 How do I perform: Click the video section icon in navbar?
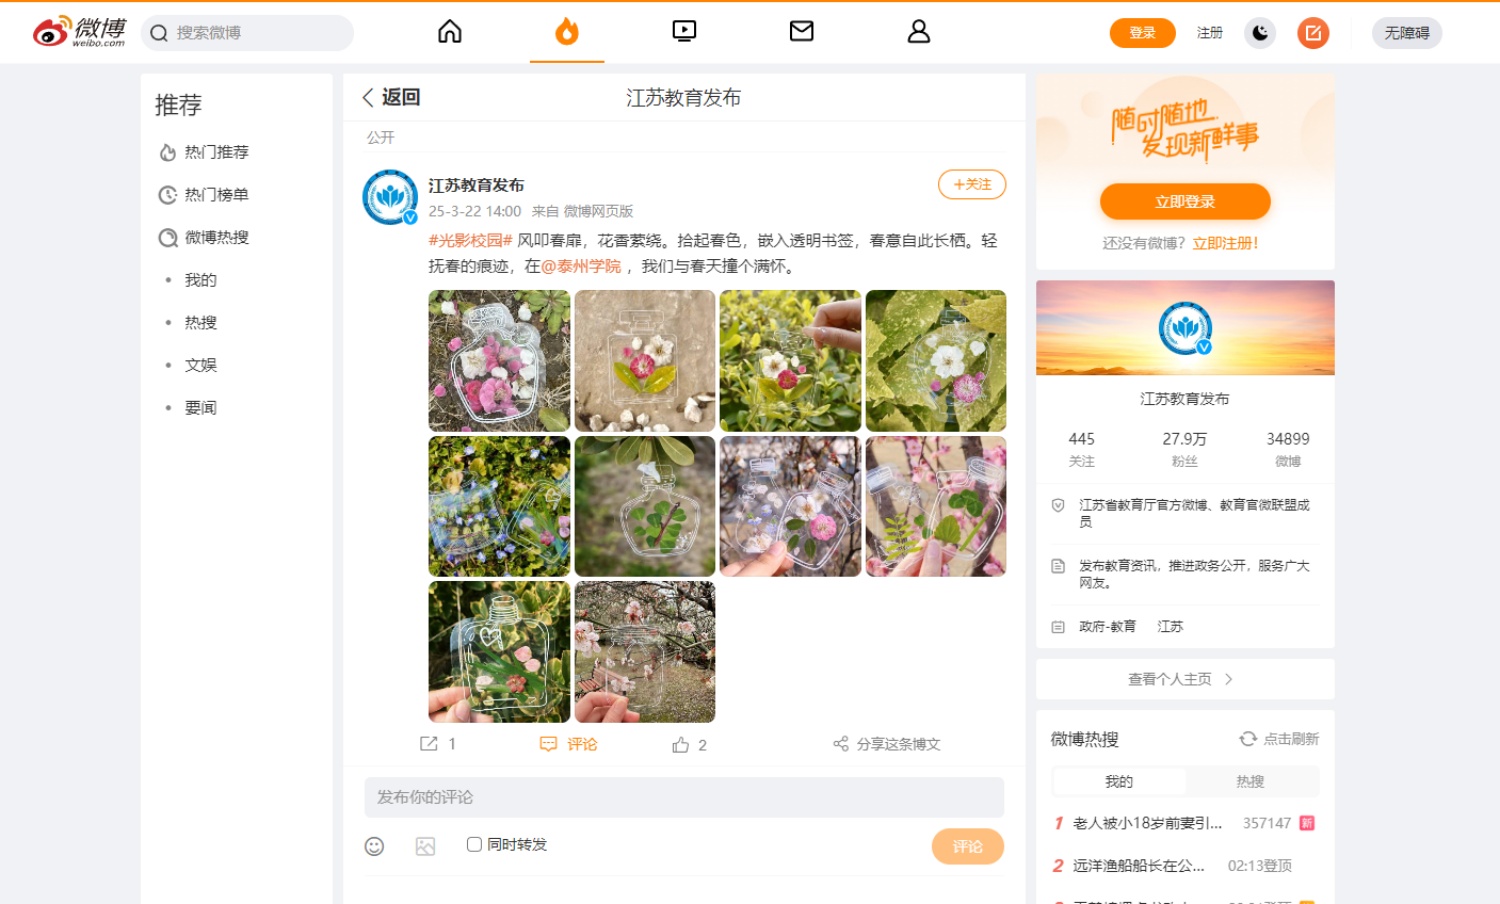tap(684, 32)
